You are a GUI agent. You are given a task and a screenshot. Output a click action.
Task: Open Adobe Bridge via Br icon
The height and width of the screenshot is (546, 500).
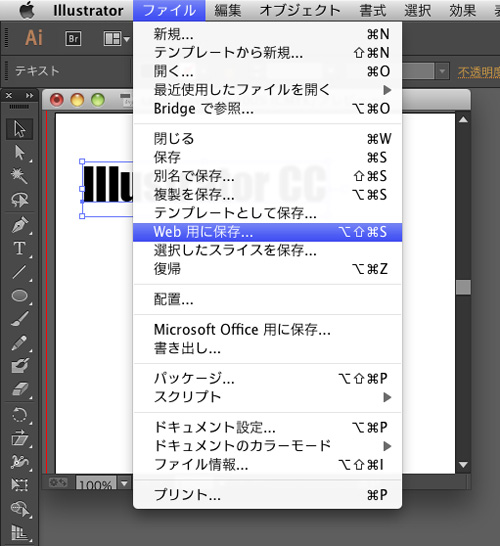(73, 38)
